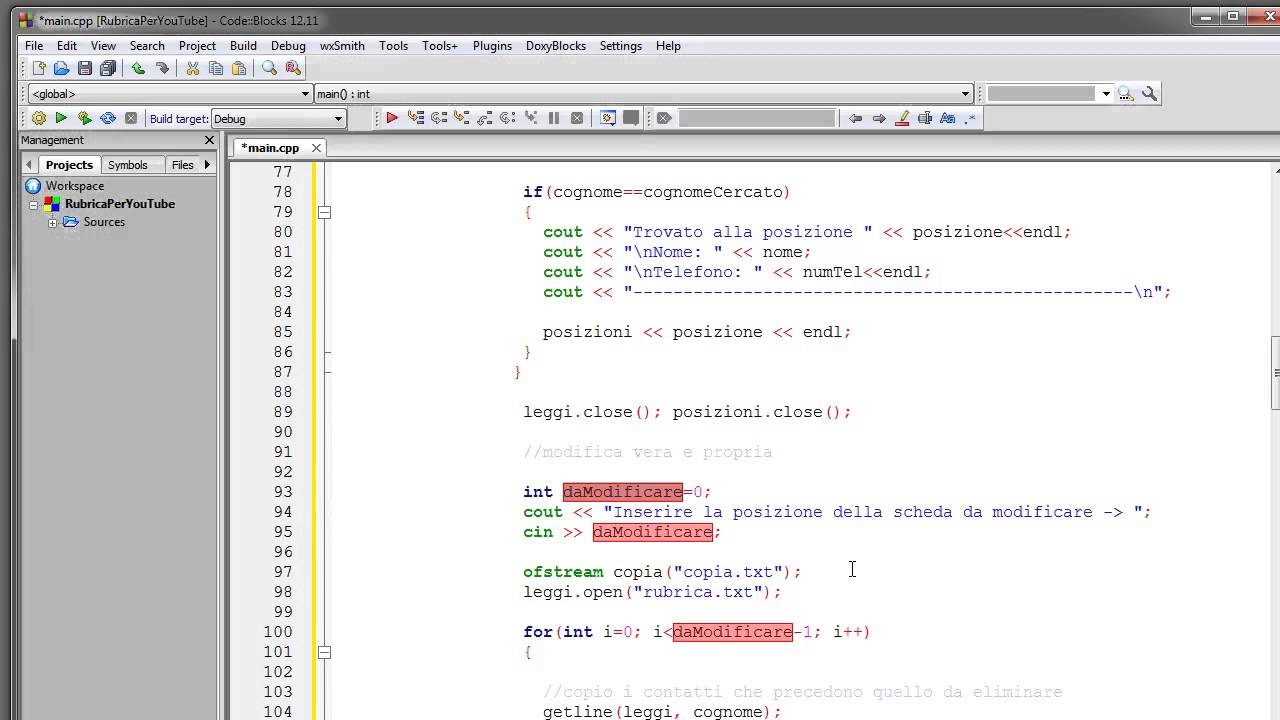
Task: Clear the incremental search field with the X icon
Action: [x=664, y=118]
